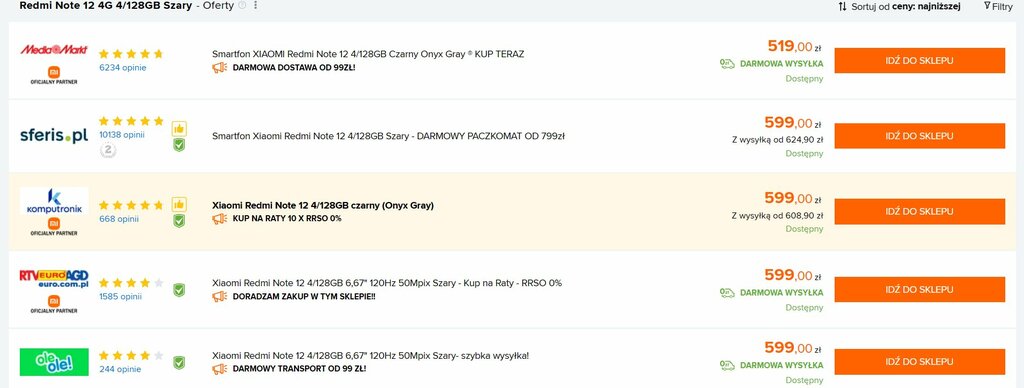Click the RTV Euro AGD logo
The height and width of the screenshot is (388, 1024).
(x=54, y=279)
